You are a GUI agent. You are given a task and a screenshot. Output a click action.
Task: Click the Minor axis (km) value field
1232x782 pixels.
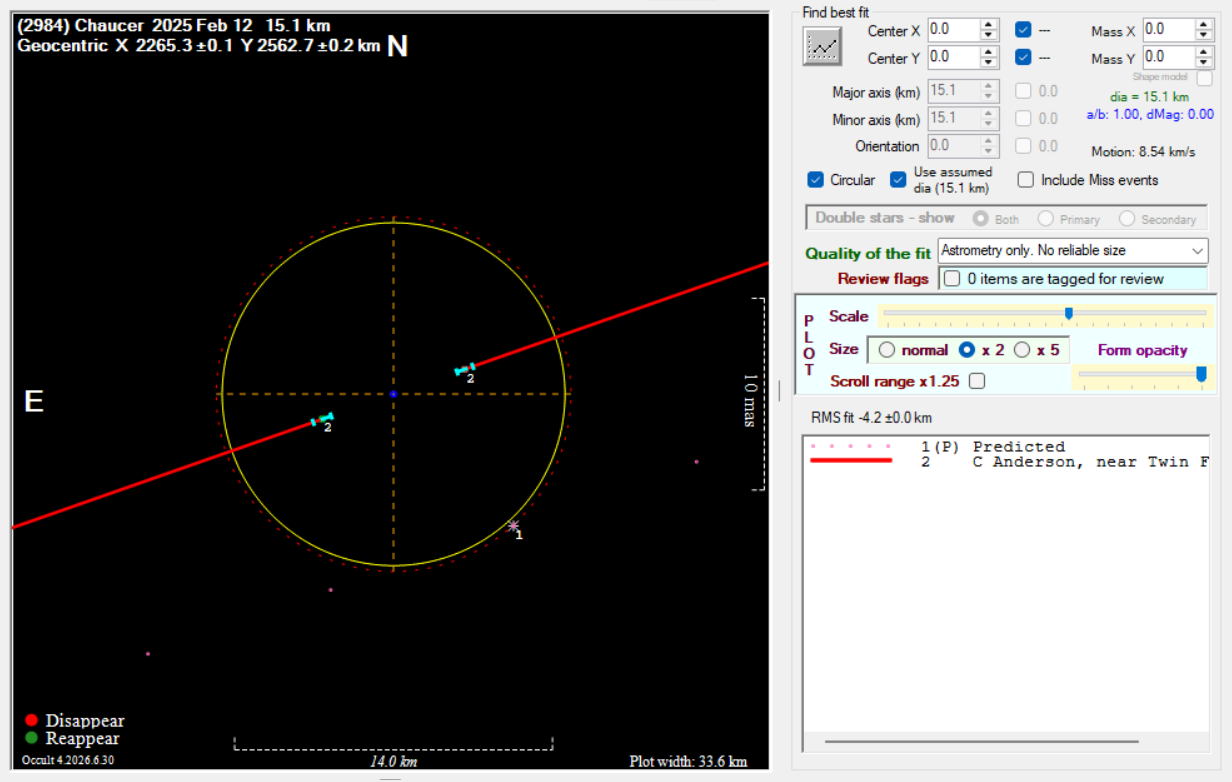coord(954,118)
